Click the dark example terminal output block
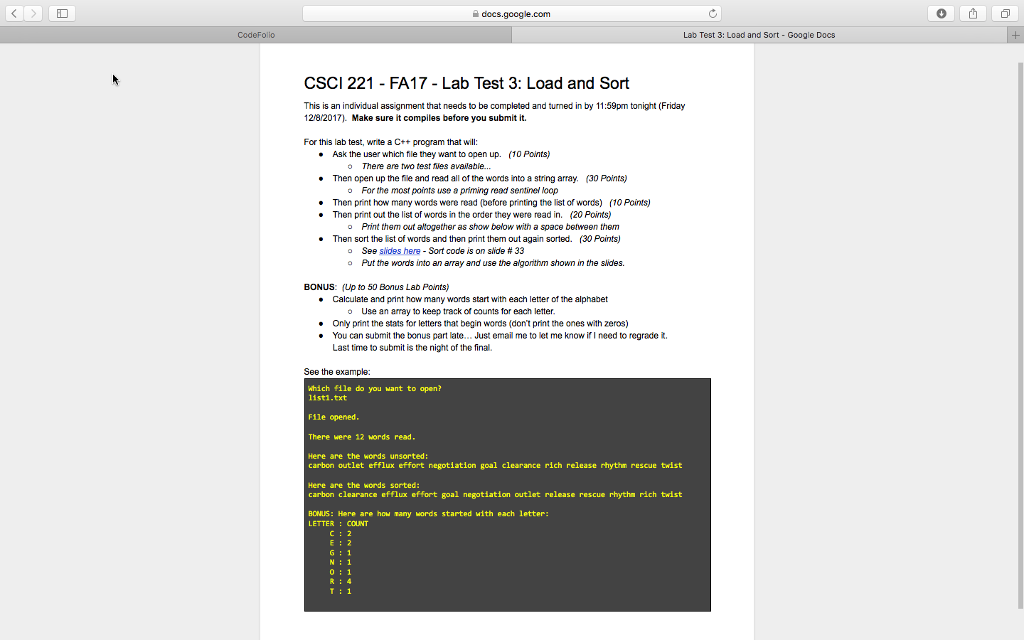The height and width of the screenshot is (640, 1024). pos(507,495)
